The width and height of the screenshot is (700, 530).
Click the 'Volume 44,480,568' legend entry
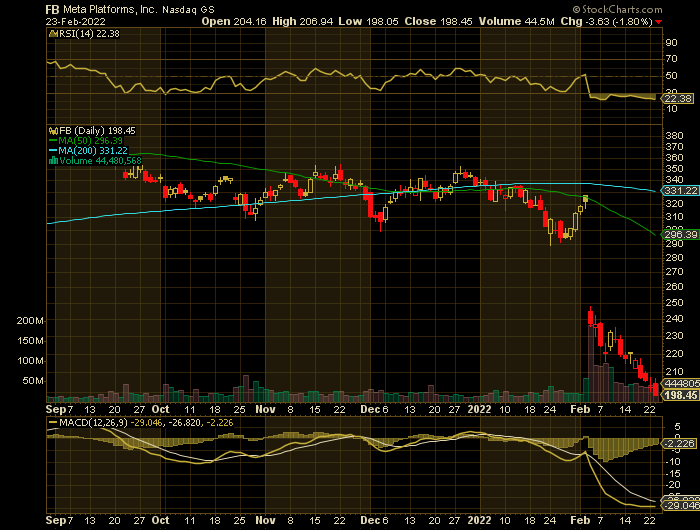click(x=100, y=161)
